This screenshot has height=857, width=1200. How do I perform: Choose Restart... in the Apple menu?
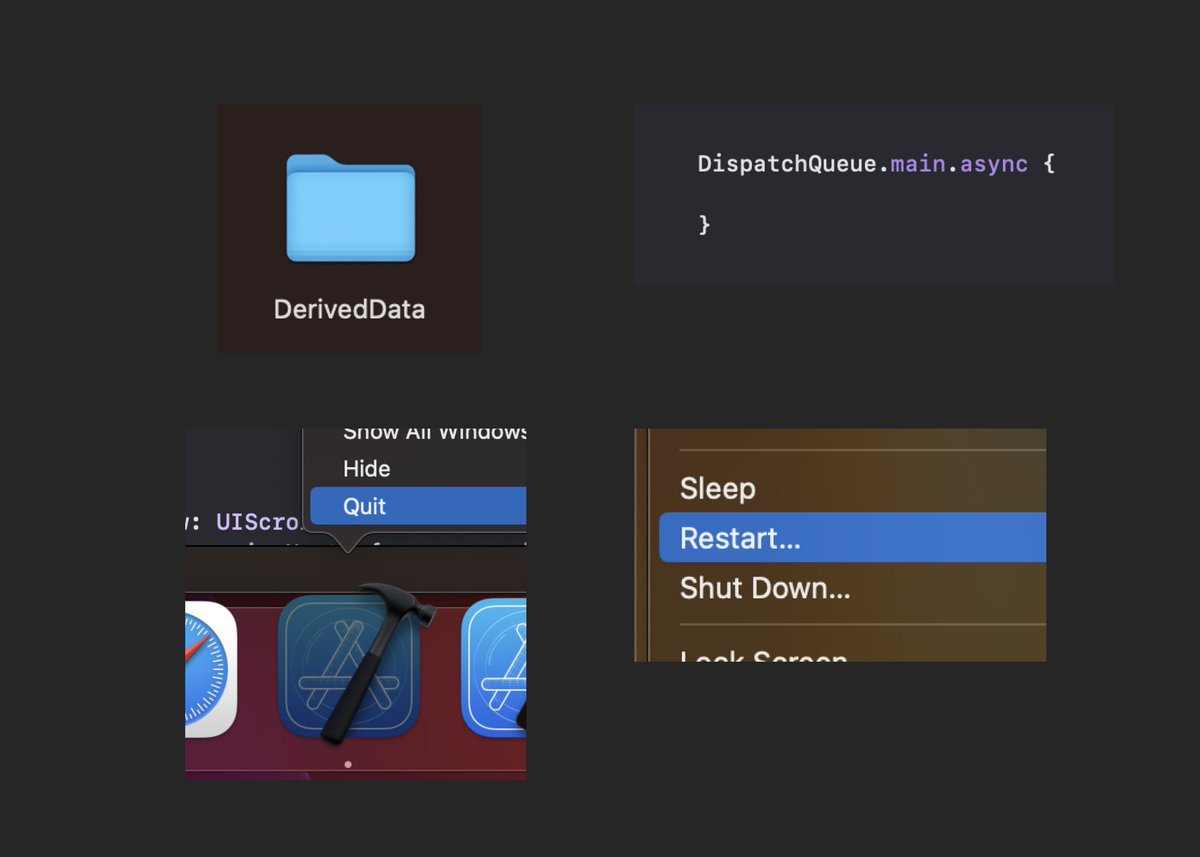pyautogui.click(x=852, y=538)
